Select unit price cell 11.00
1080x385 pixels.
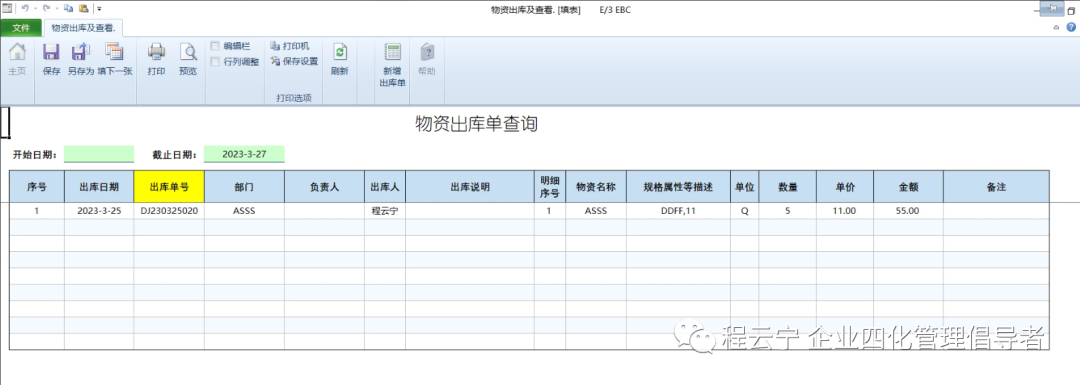click(845, 211)
